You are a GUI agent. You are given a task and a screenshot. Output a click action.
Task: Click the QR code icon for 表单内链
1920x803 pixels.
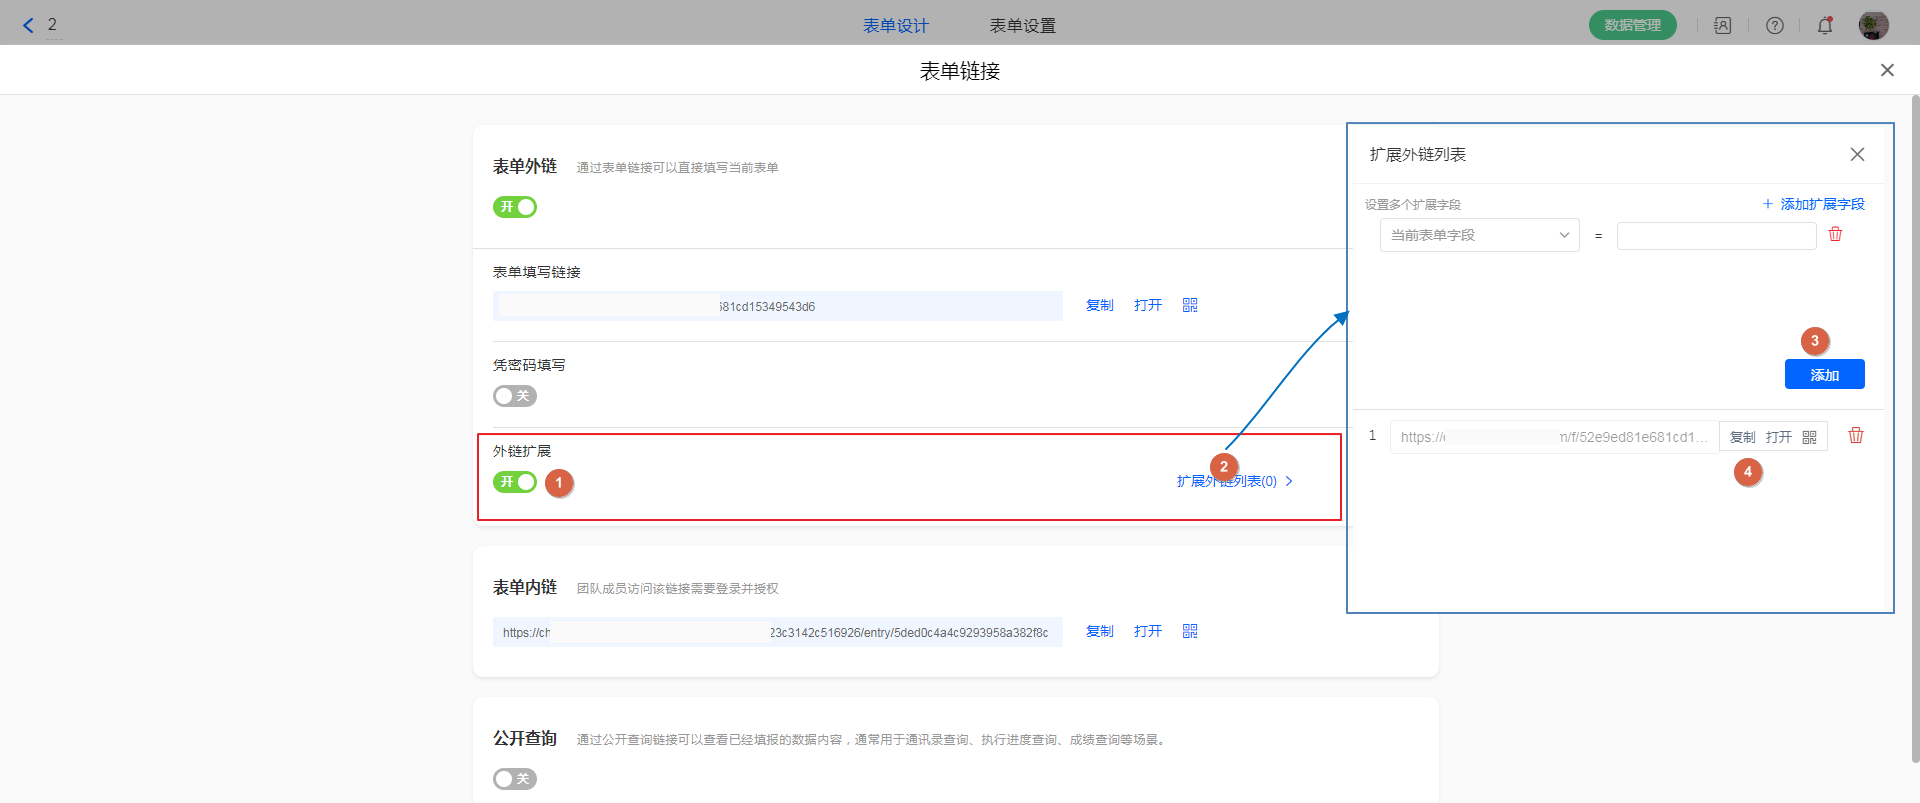point(1190,631)
